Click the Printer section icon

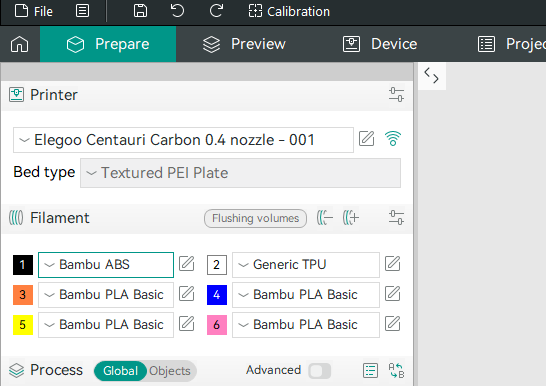pos(16,95)
